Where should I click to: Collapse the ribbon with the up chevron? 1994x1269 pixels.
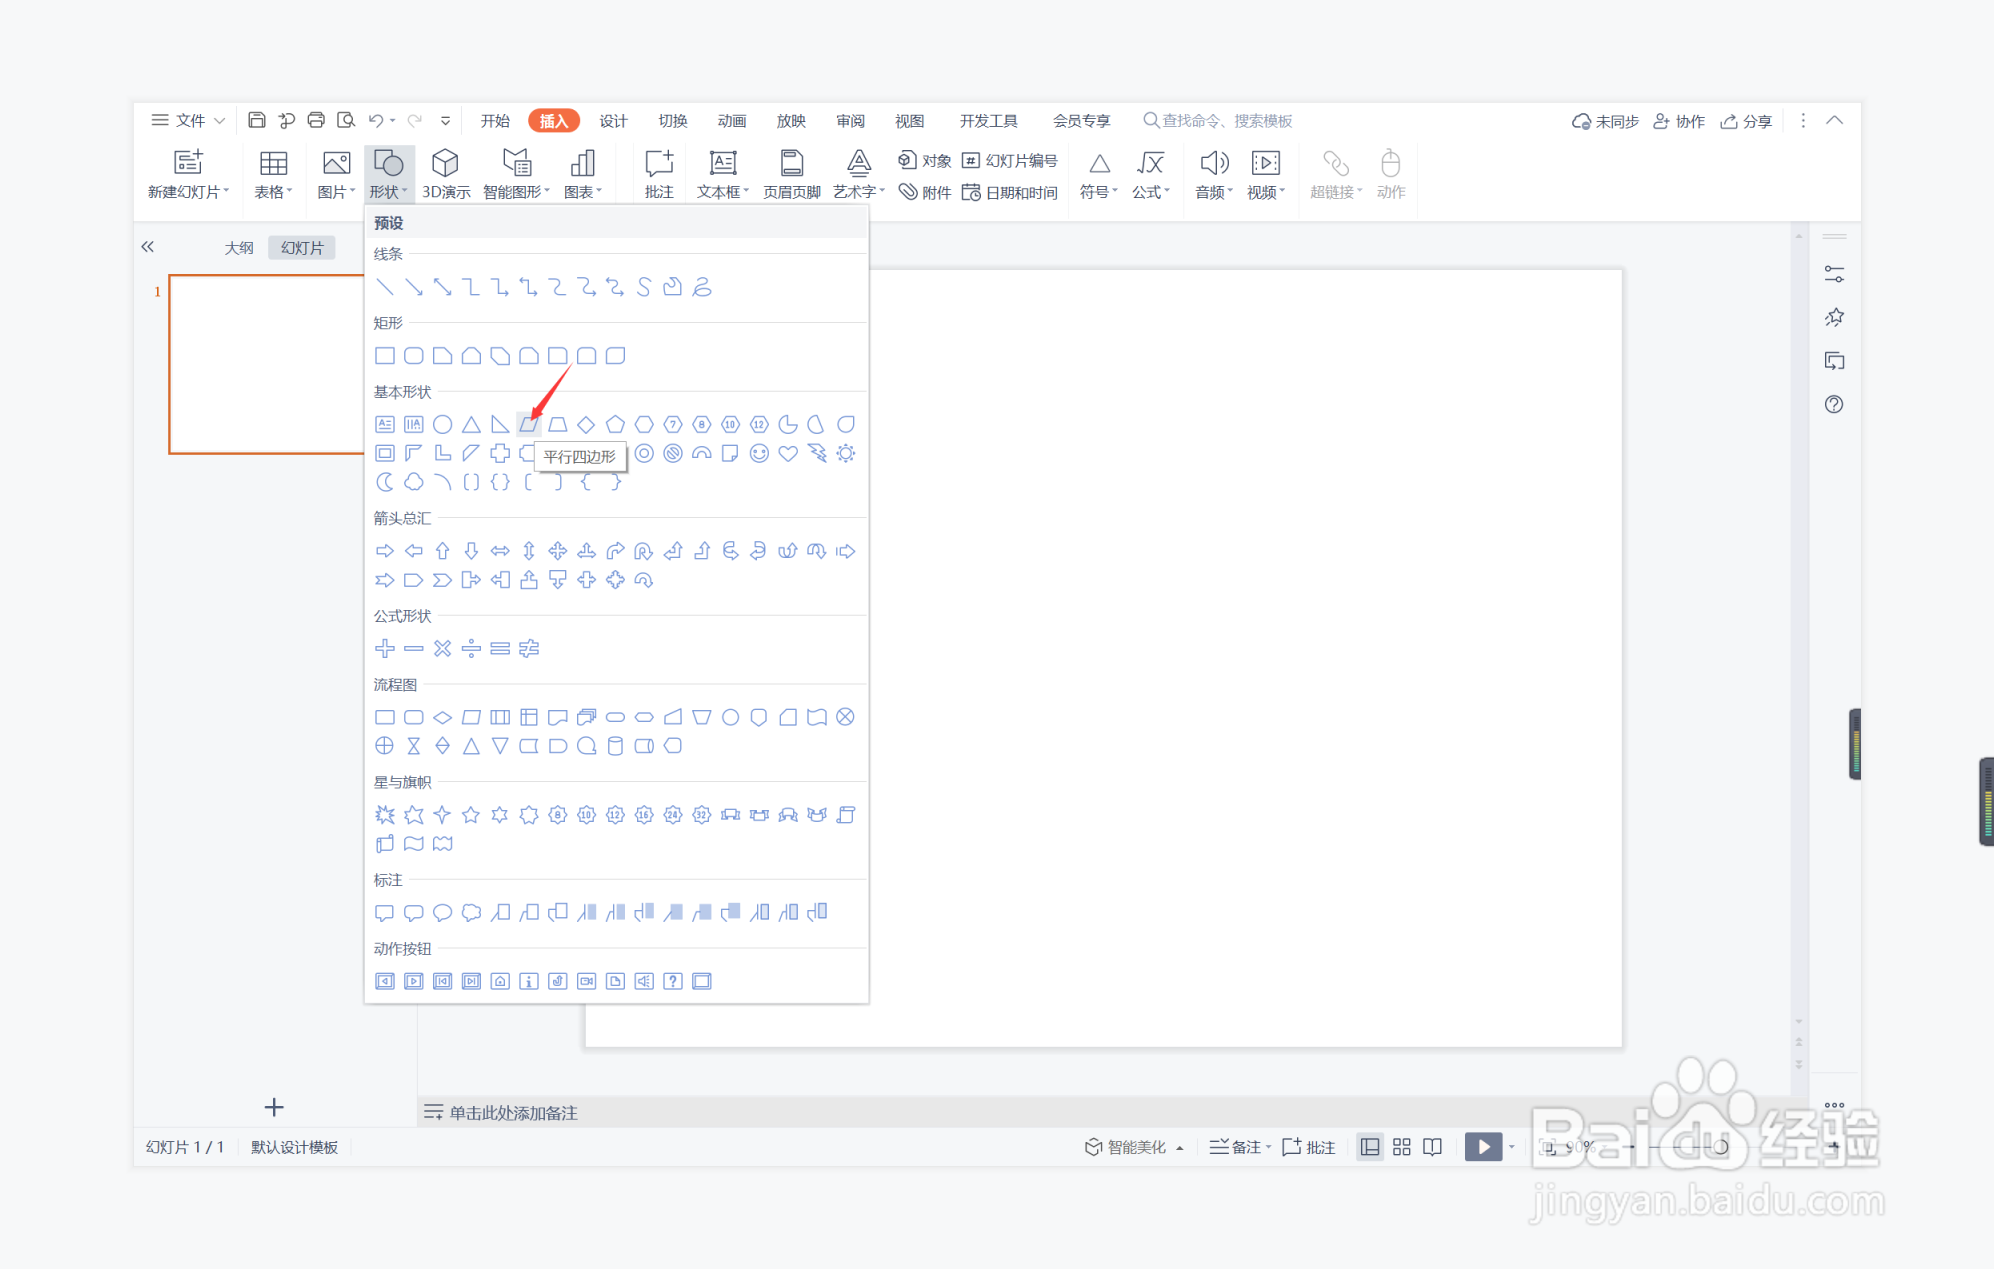coord(1834,120)
